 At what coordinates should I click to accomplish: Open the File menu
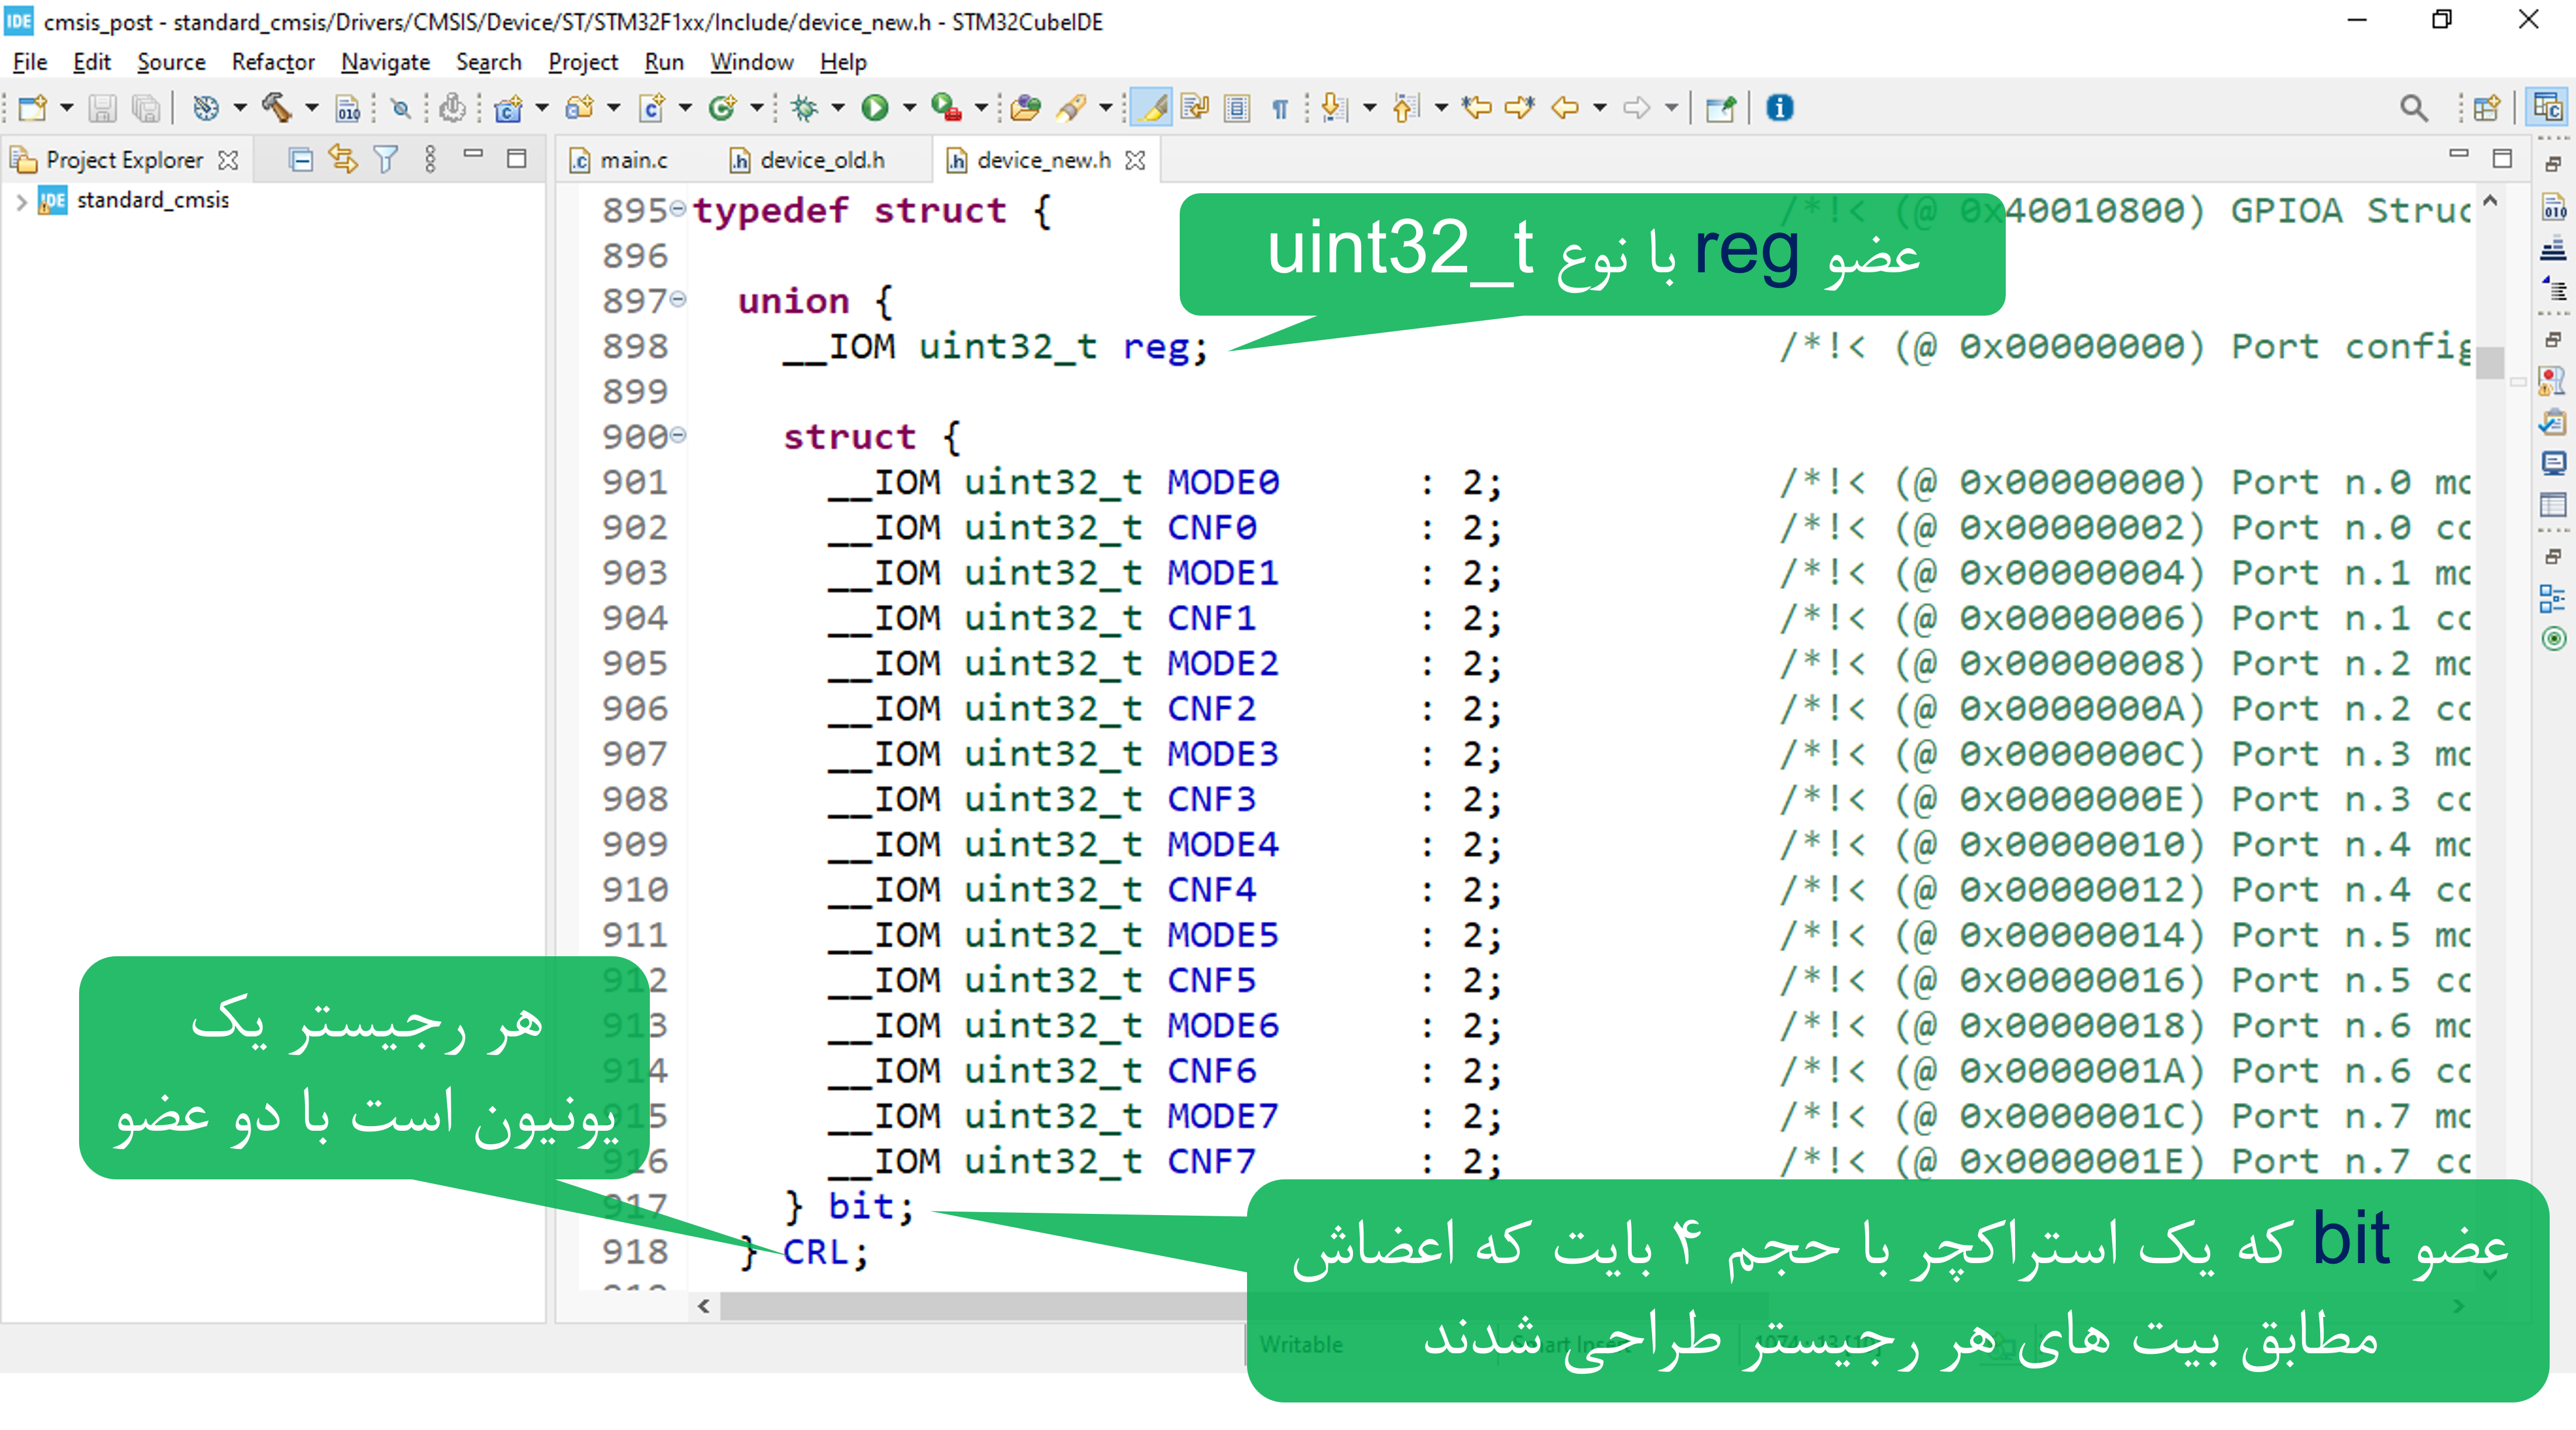coord(30,62)
